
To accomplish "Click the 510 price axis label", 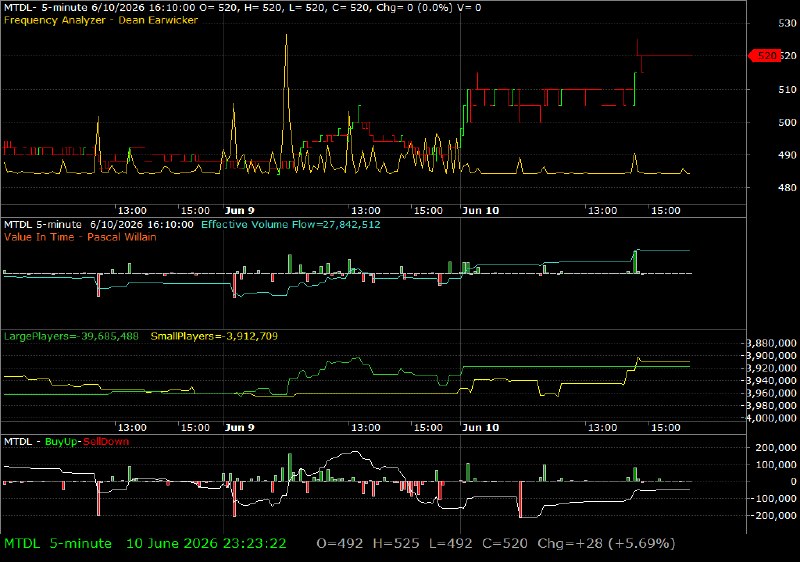I will pos(787,90).
